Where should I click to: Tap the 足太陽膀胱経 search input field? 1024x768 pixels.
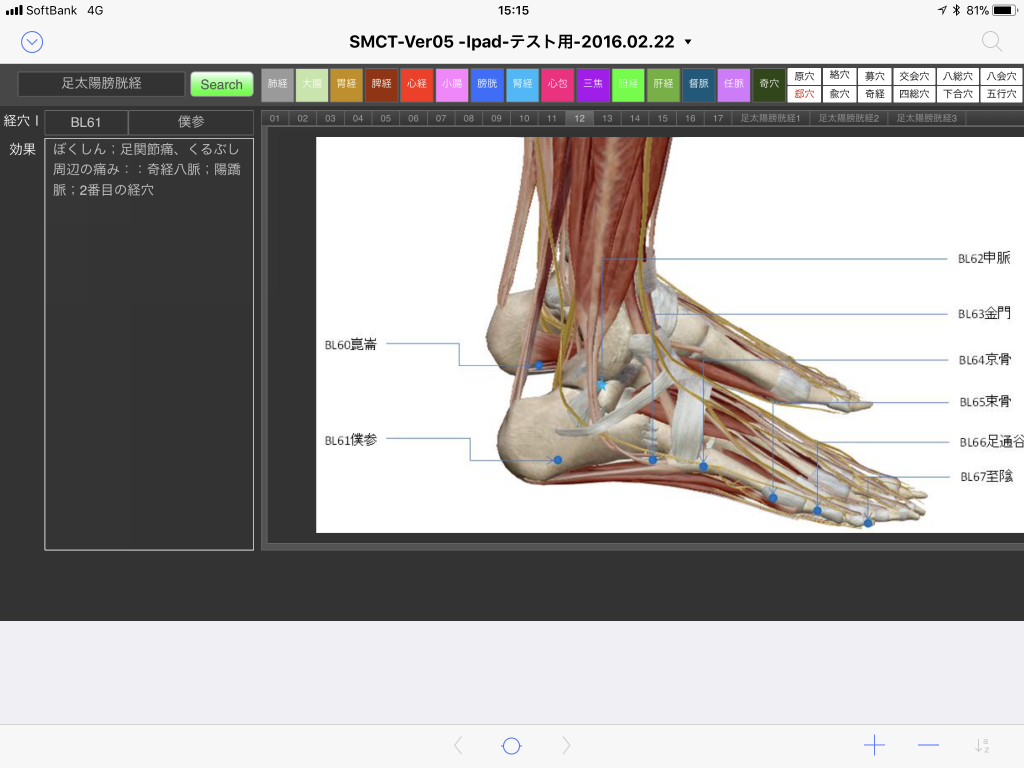(101, 84)
